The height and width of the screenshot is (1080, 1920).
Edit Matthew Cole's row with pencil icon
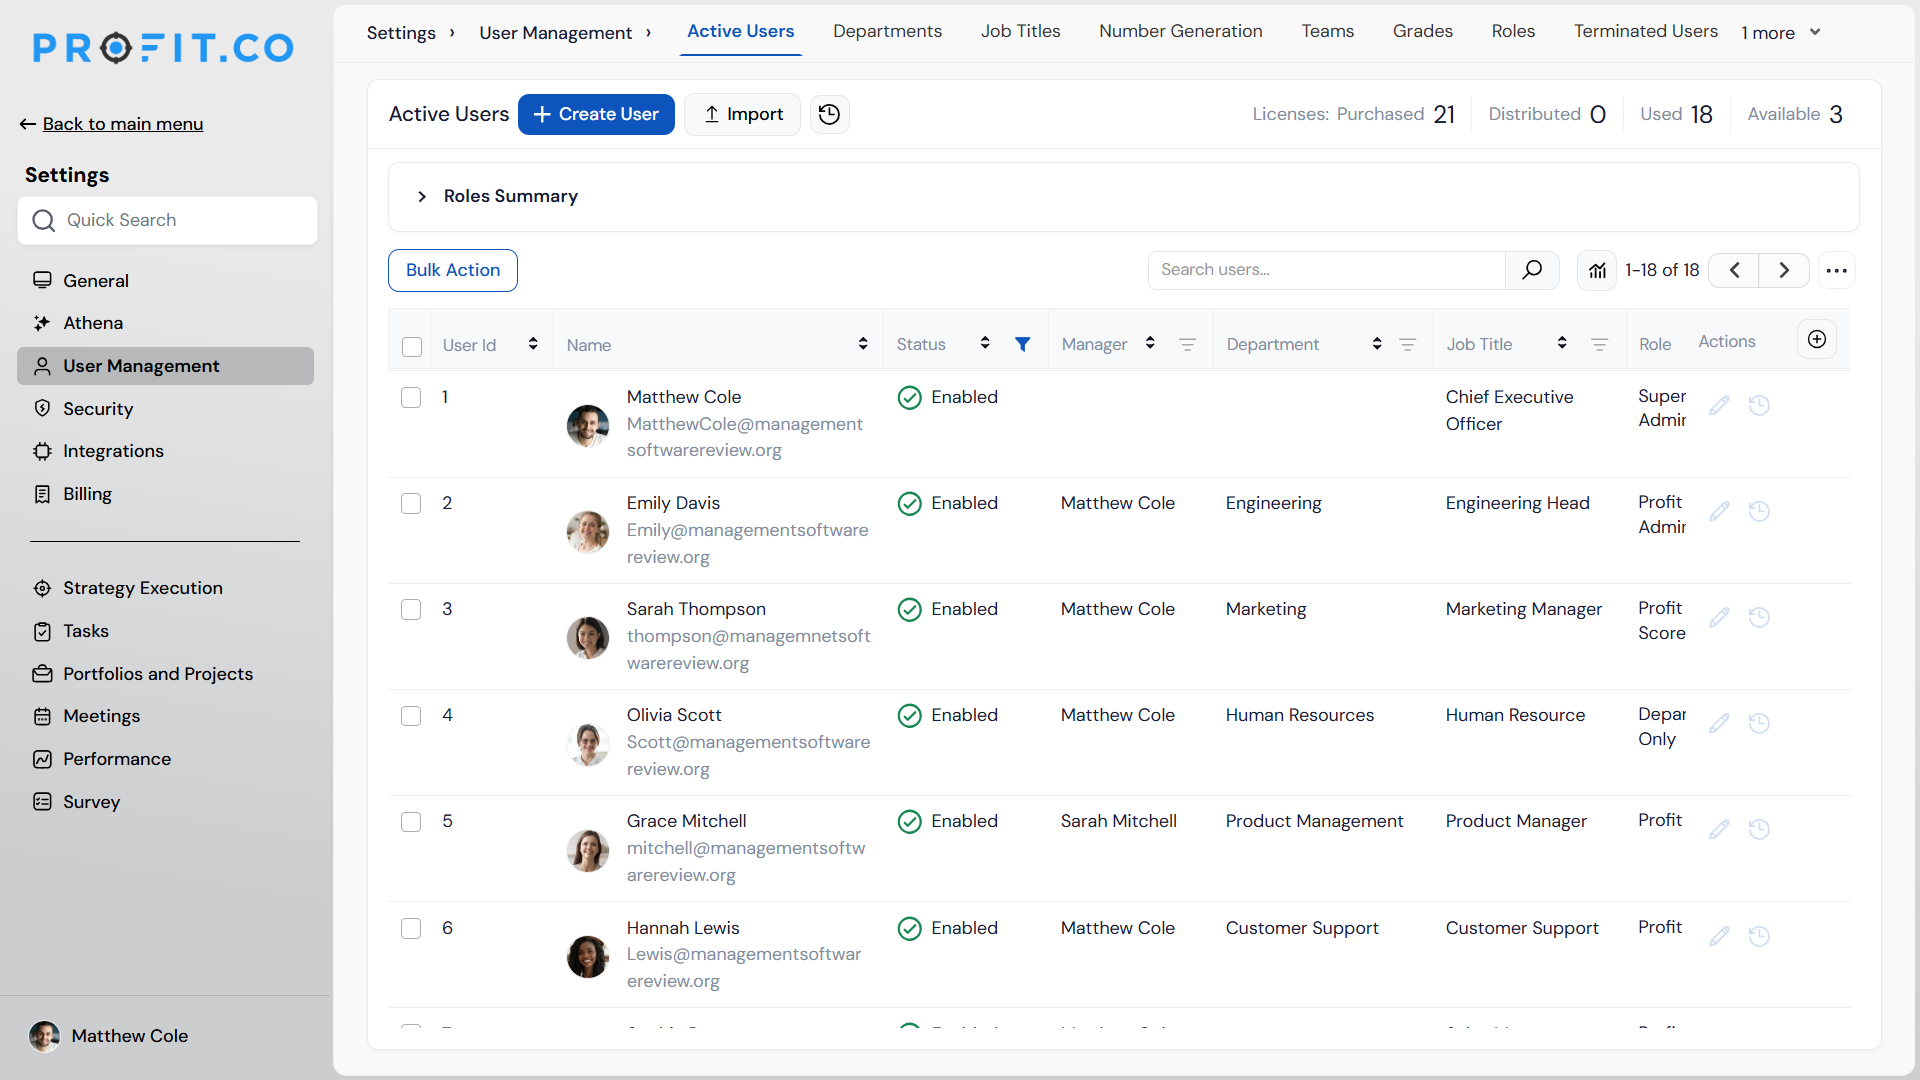[1719, 405]
